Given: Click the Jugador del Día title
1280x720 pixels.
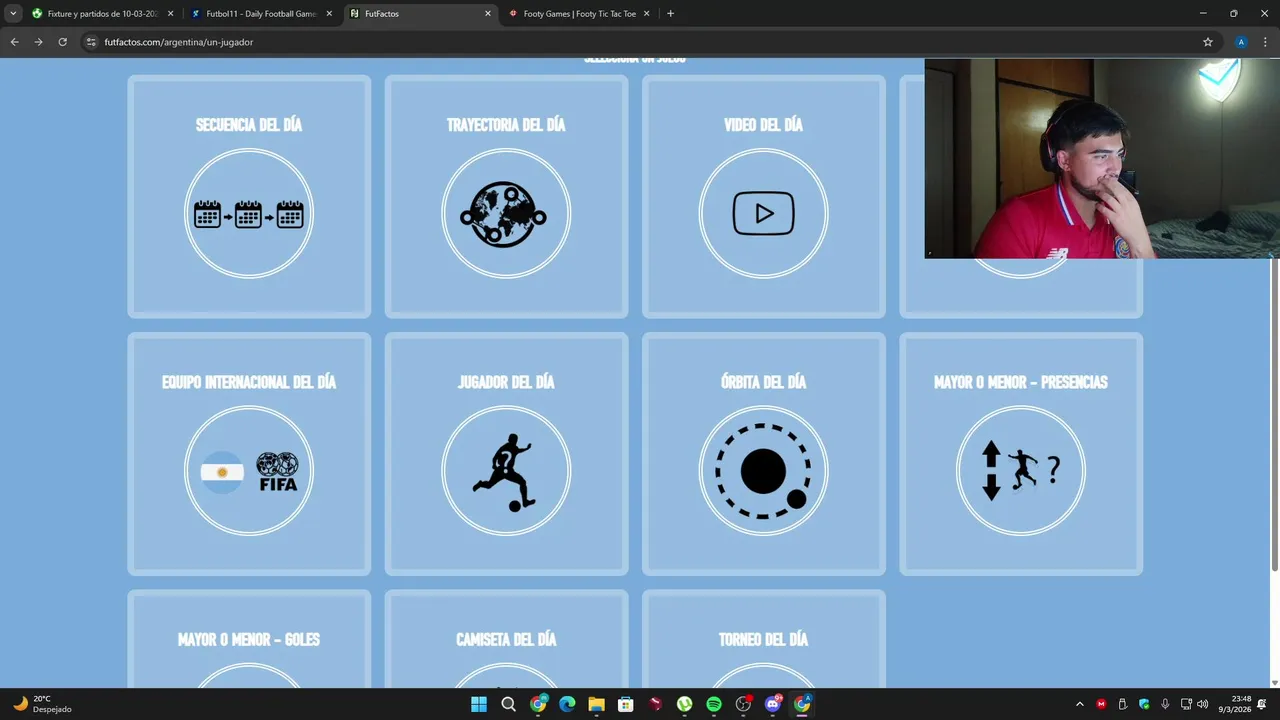Looking at the screenshot, I should point(506,382).
